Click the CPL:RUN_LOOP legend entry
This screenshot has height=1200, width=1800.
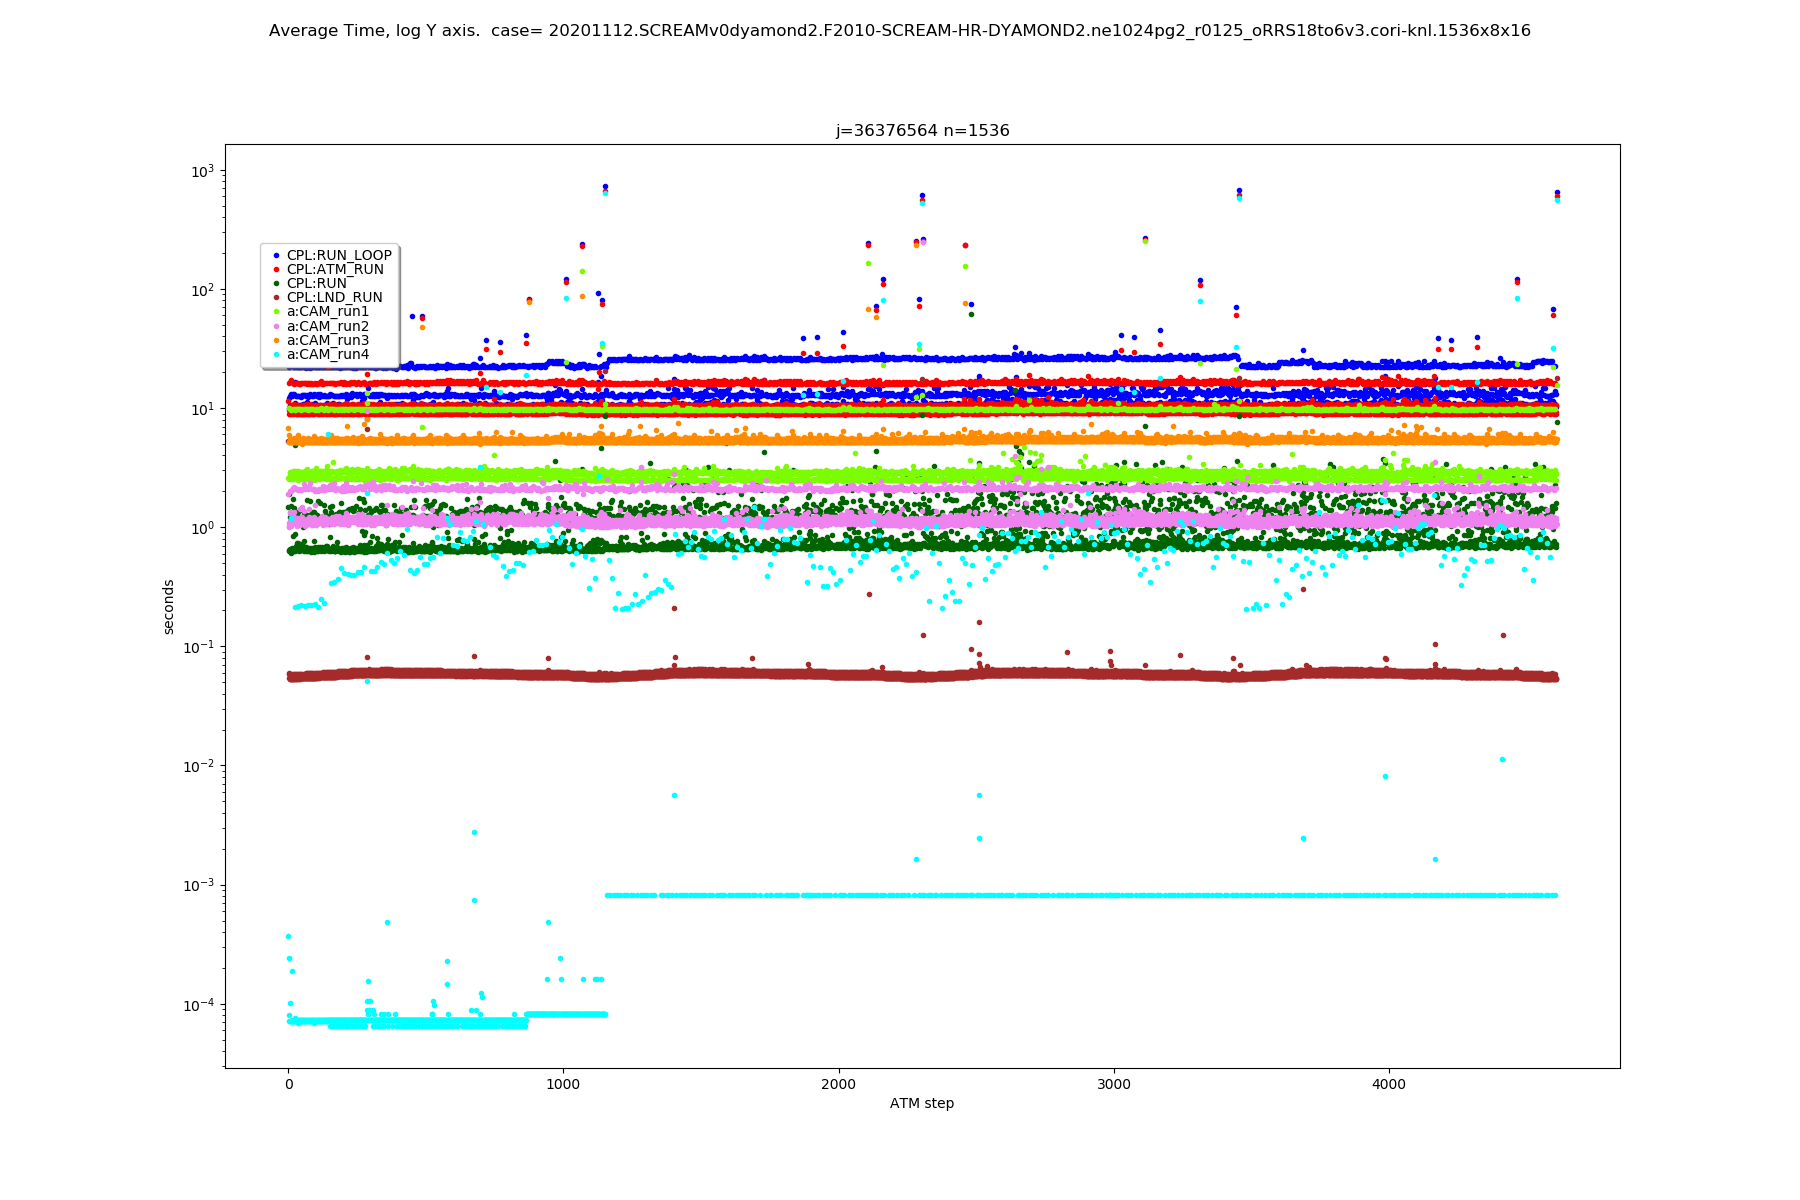pos(331,255)
